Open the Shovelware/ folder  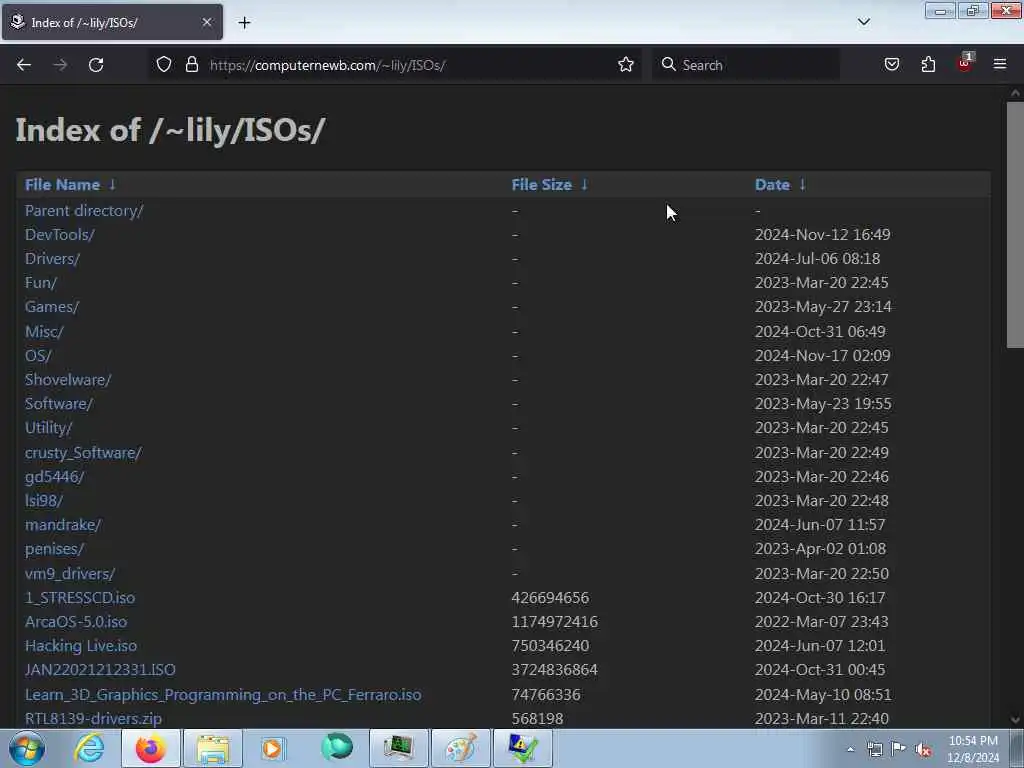68,379
